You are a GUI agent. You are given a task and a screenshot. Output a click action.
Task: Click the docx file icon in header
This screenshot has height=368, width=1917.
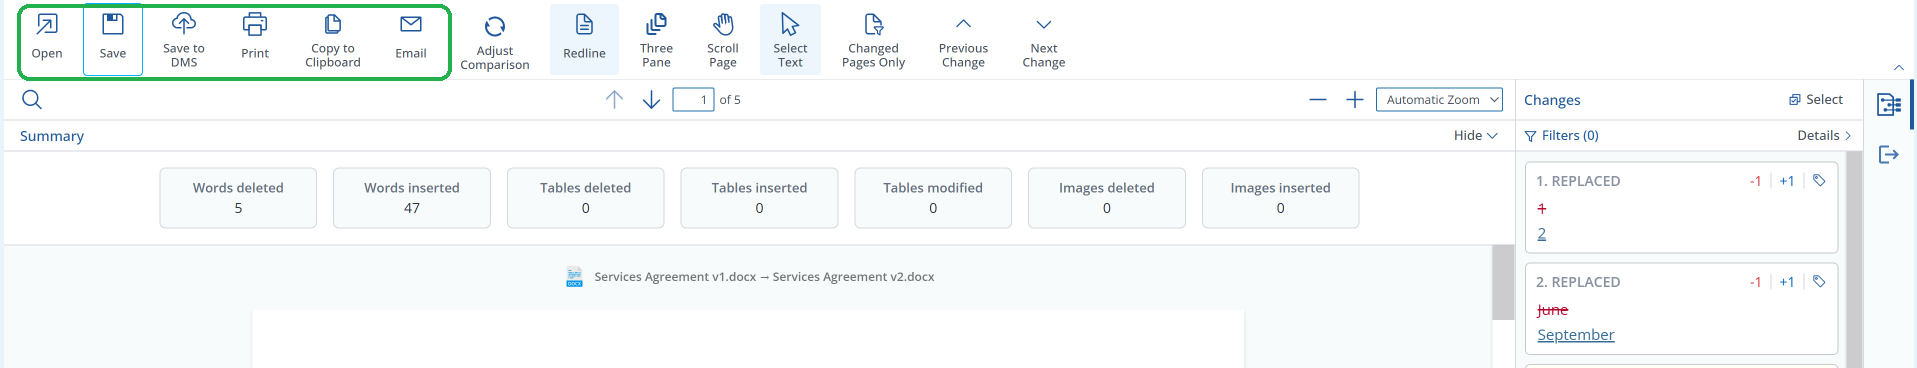tap(574, 277)
